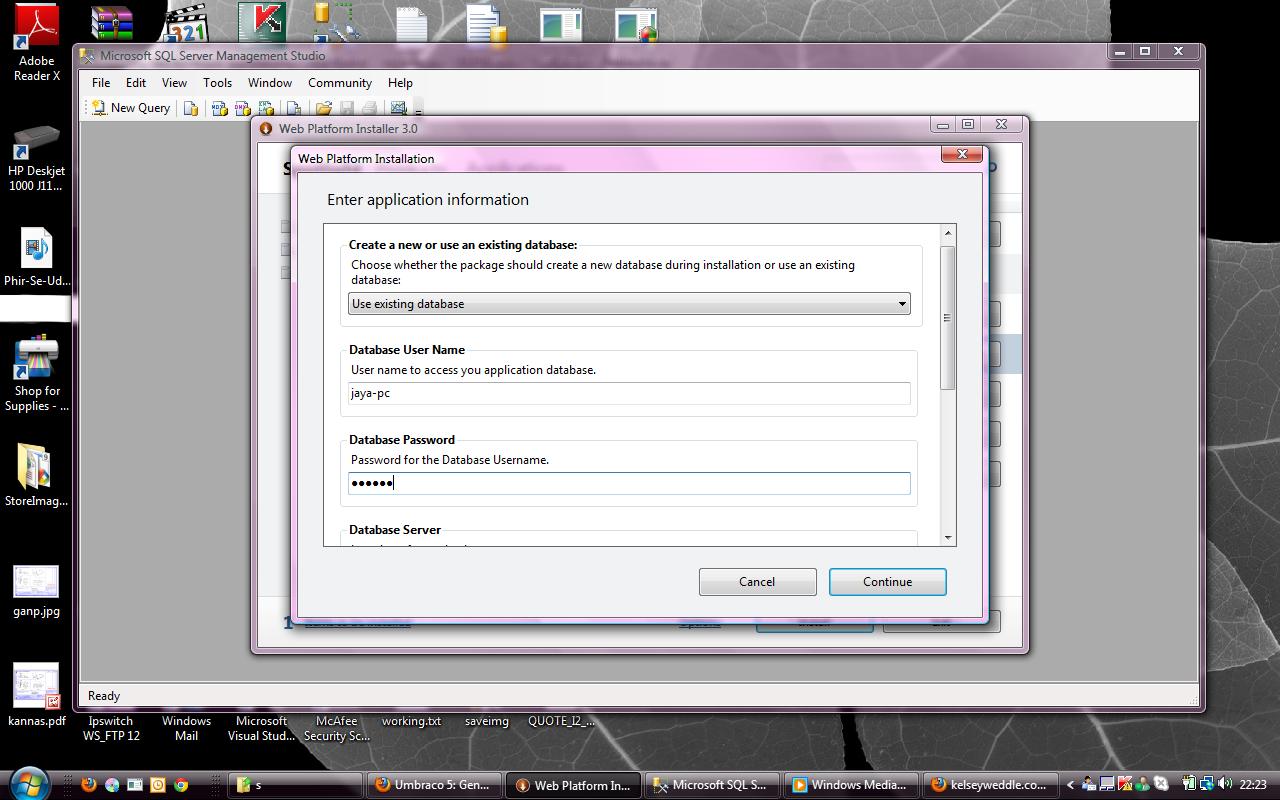
Task: Click the working.txt desktop label
Action: pyautogui.click(x=411, y=721)
